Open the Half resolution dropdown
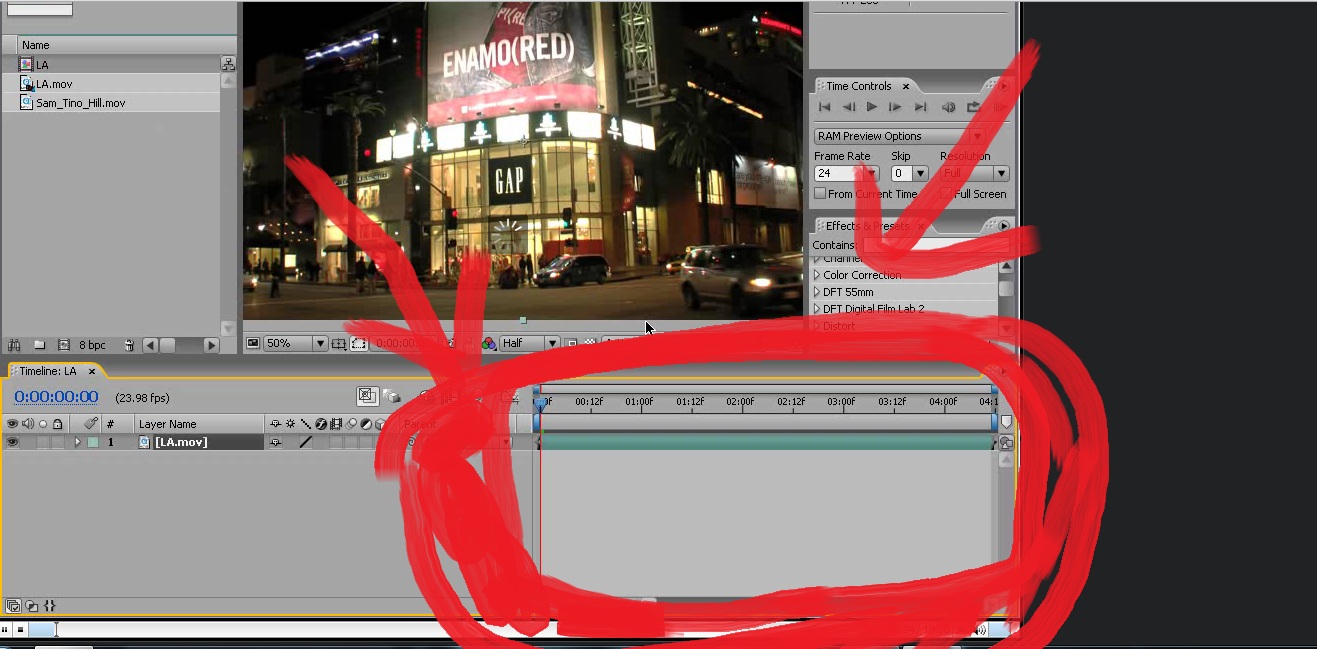The height and width of the screenshot is (649, 1317). [530, 343]
